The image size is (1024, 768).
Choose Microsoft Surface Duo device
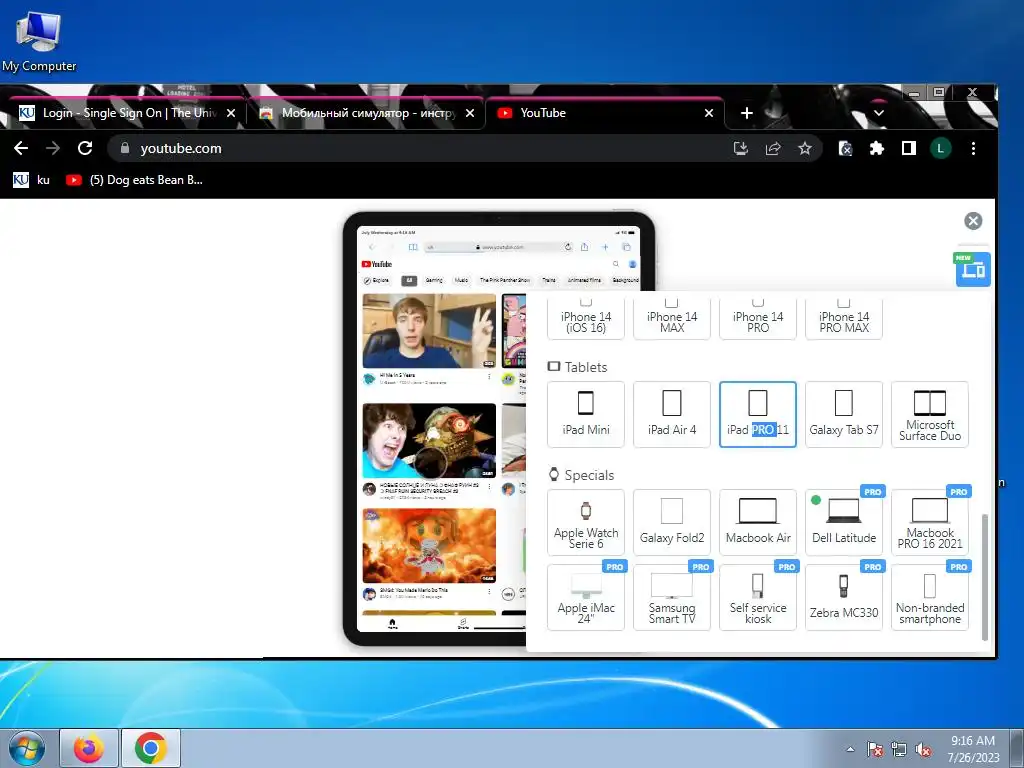[x=929, y=414]
